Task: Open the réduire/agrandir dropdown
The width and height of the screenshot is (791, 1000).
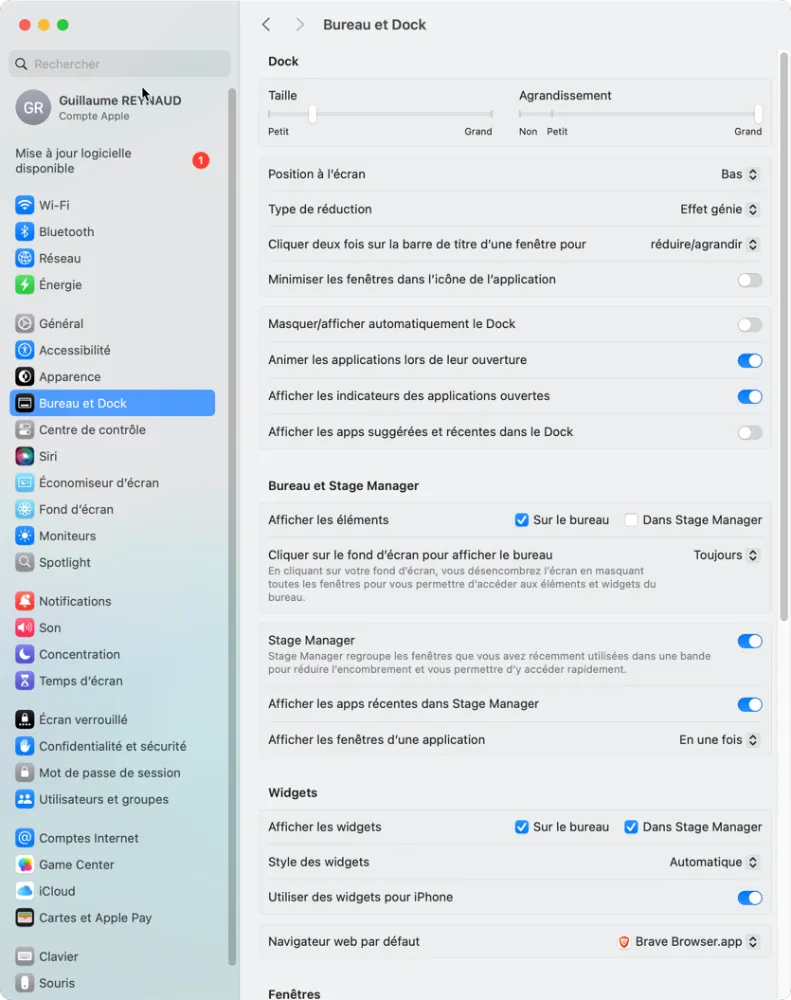Action: pos(704,244)
